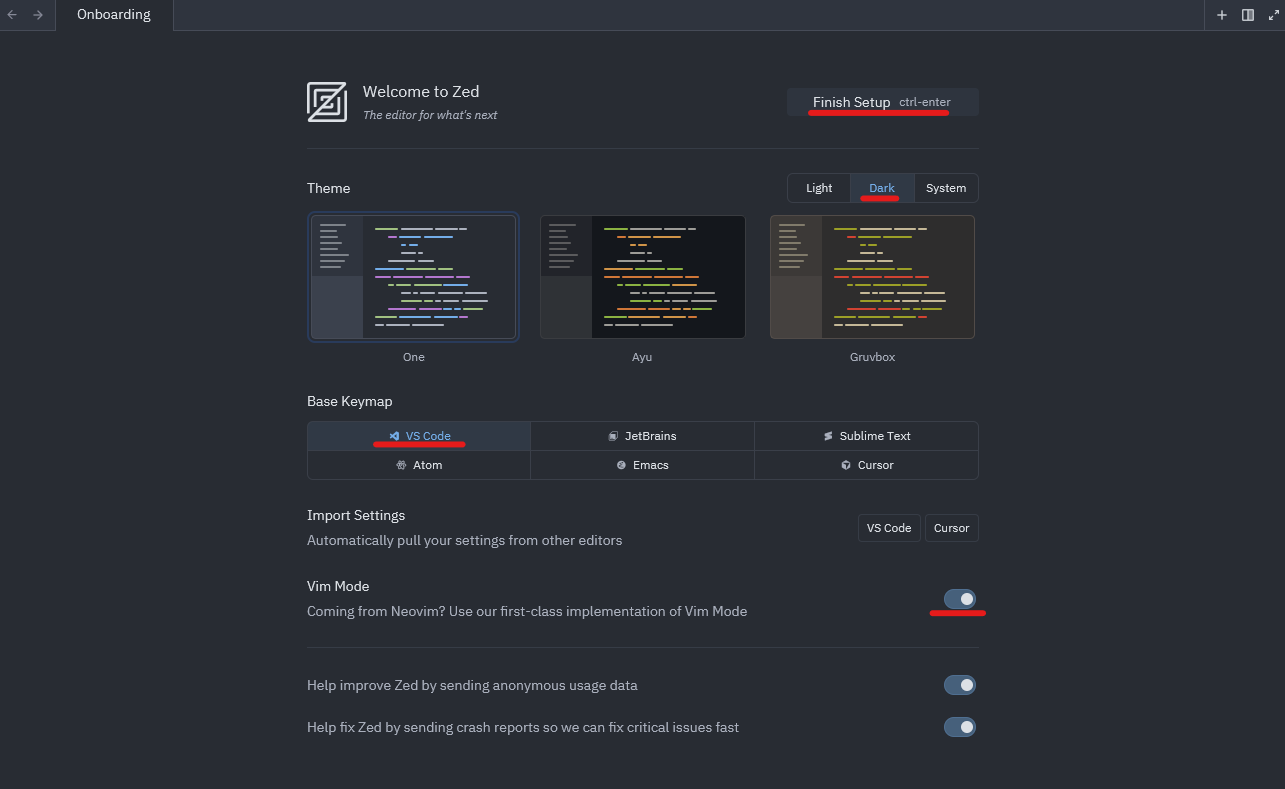
Task: Switch to the Onboarding tab
Action: [x=112, y=15]
